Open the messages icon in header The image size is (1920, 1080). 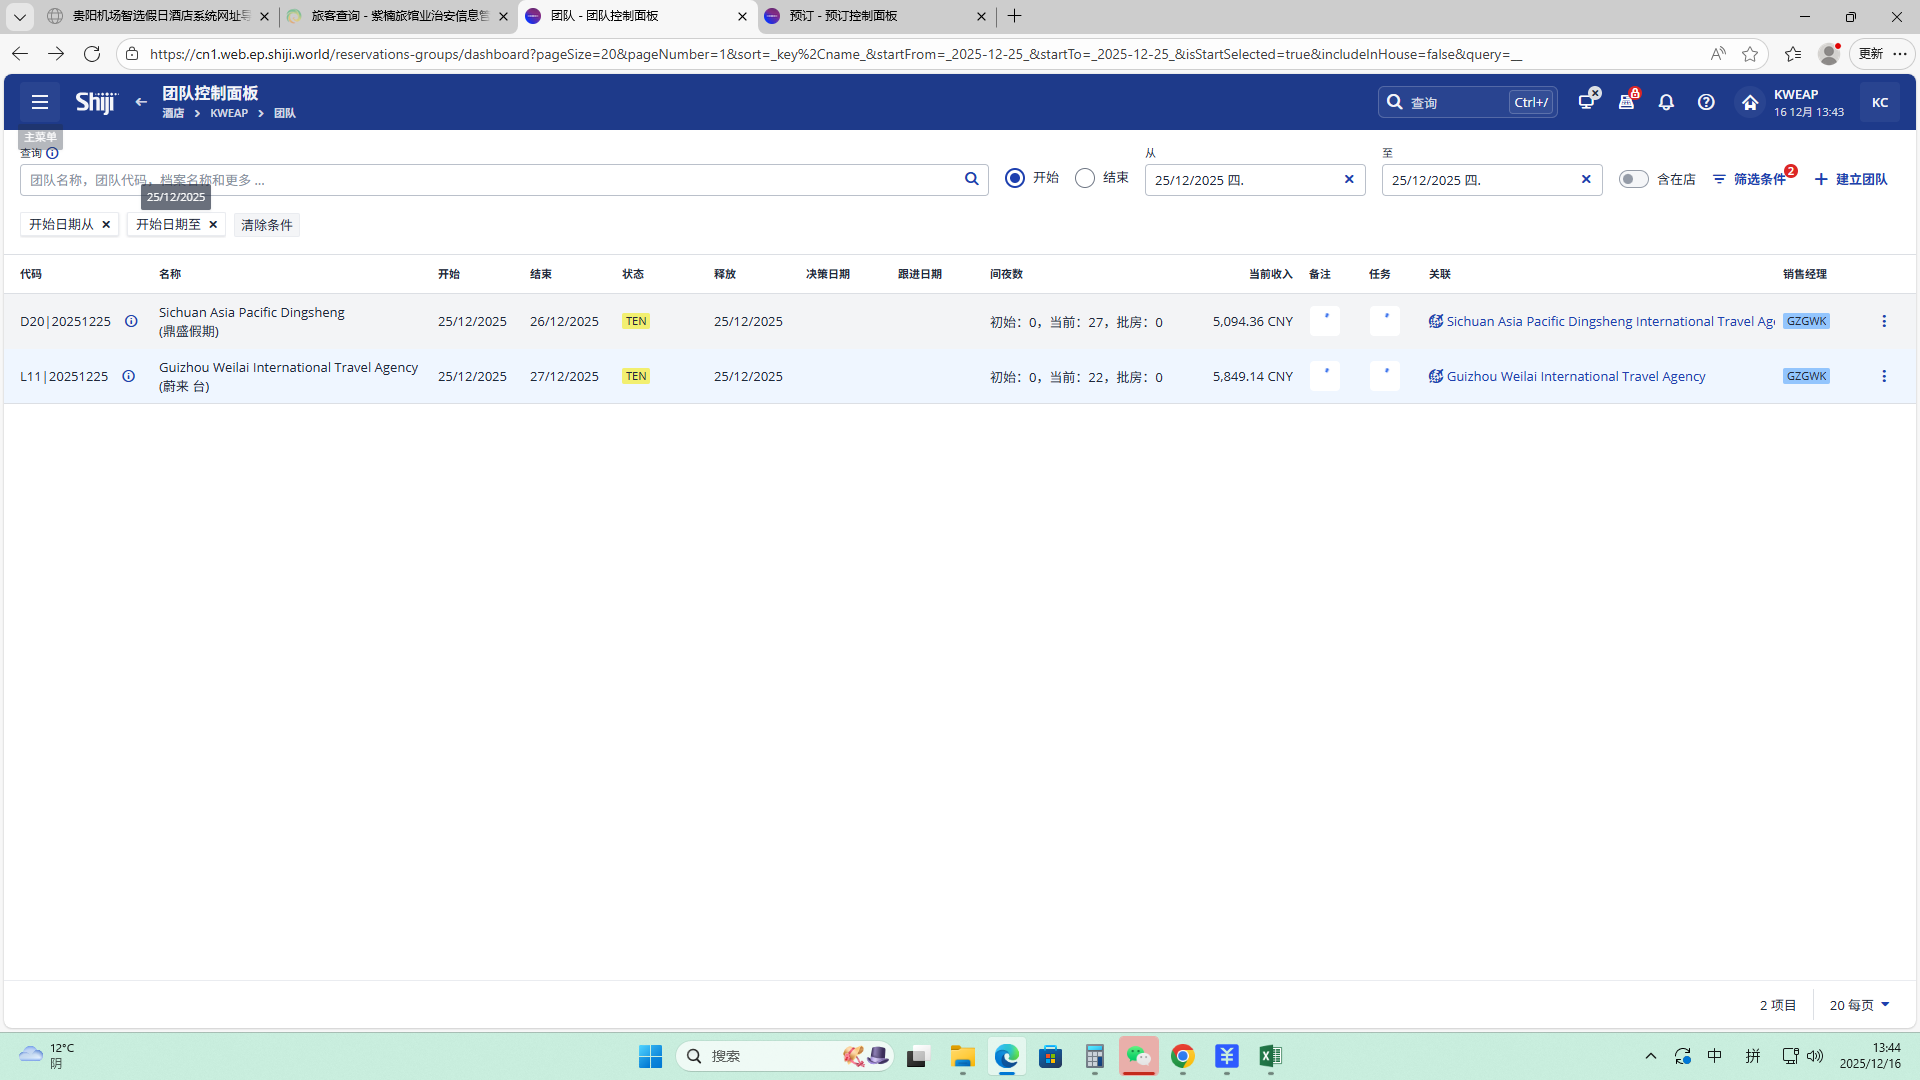pos(1586,102)
